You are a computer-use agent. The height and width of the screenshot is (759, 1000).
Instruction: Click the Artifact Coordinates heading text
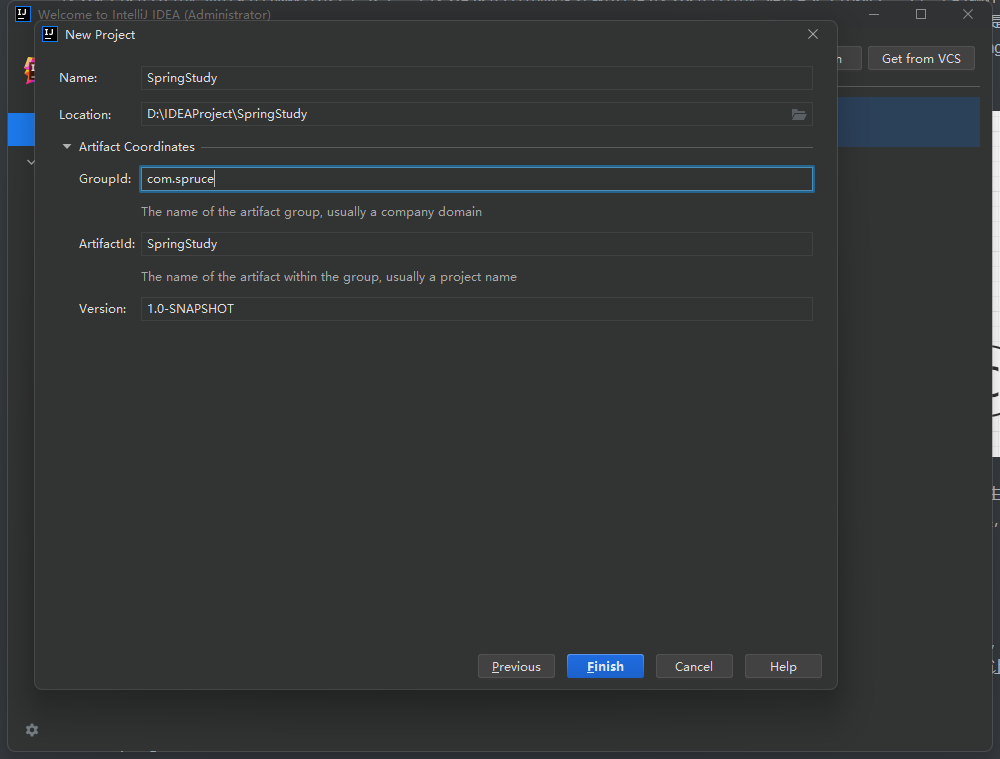click(136, 147)
